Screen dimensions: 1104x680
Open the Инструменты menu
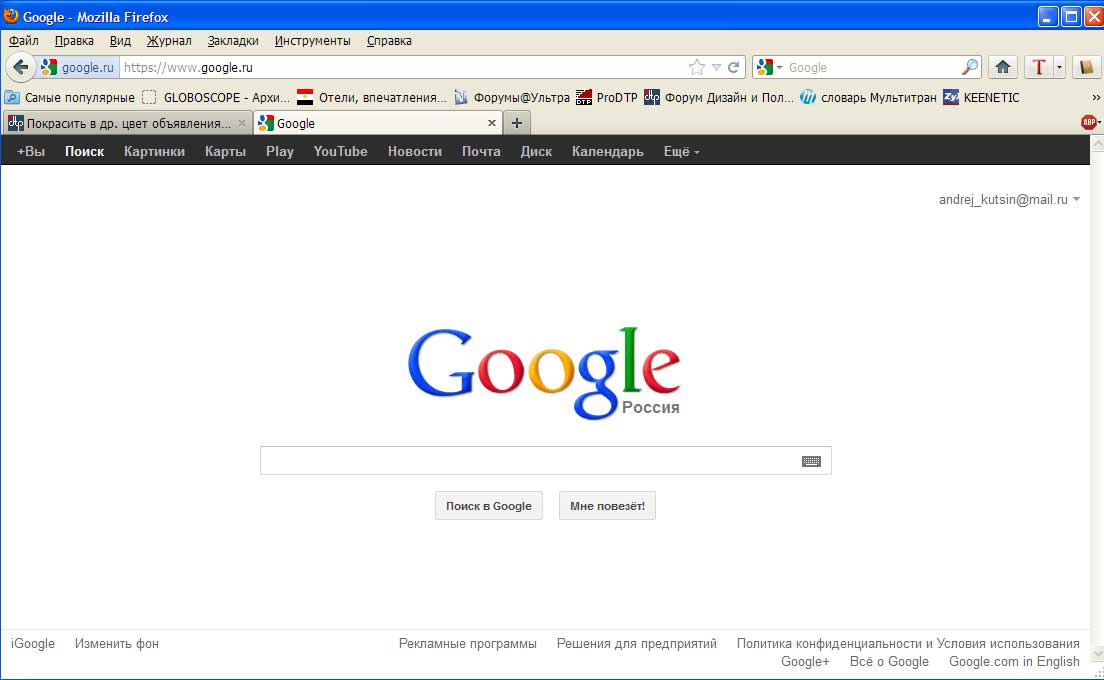[x=313, y=41]
